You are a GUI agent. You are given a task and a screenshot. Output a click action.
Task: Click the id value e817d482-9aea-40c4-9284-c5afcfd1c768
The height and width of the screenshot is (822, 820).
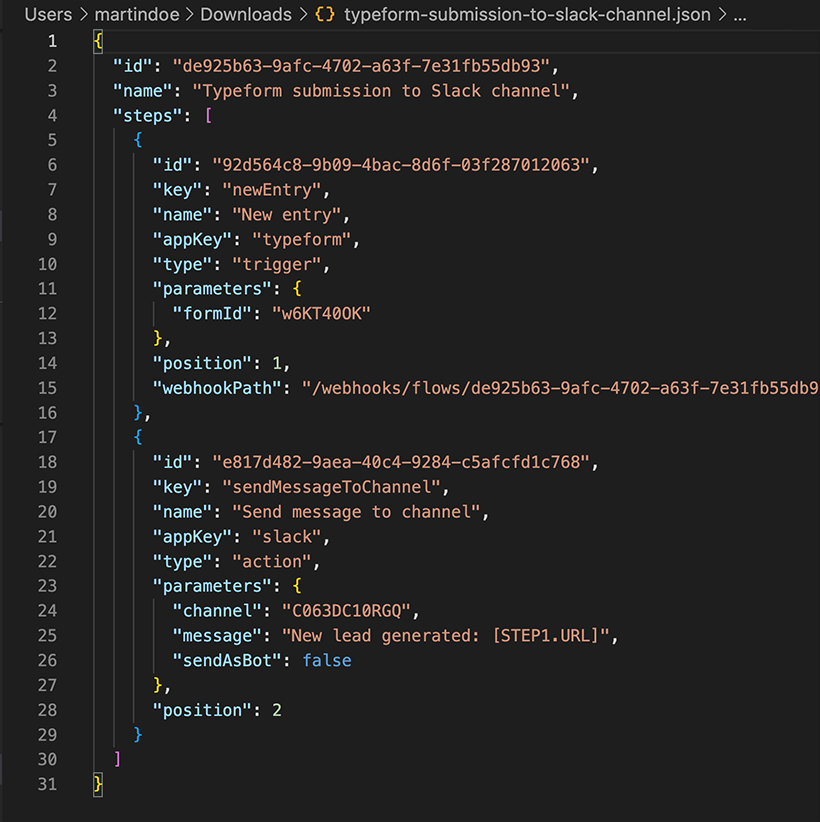[x=401, y=462]
